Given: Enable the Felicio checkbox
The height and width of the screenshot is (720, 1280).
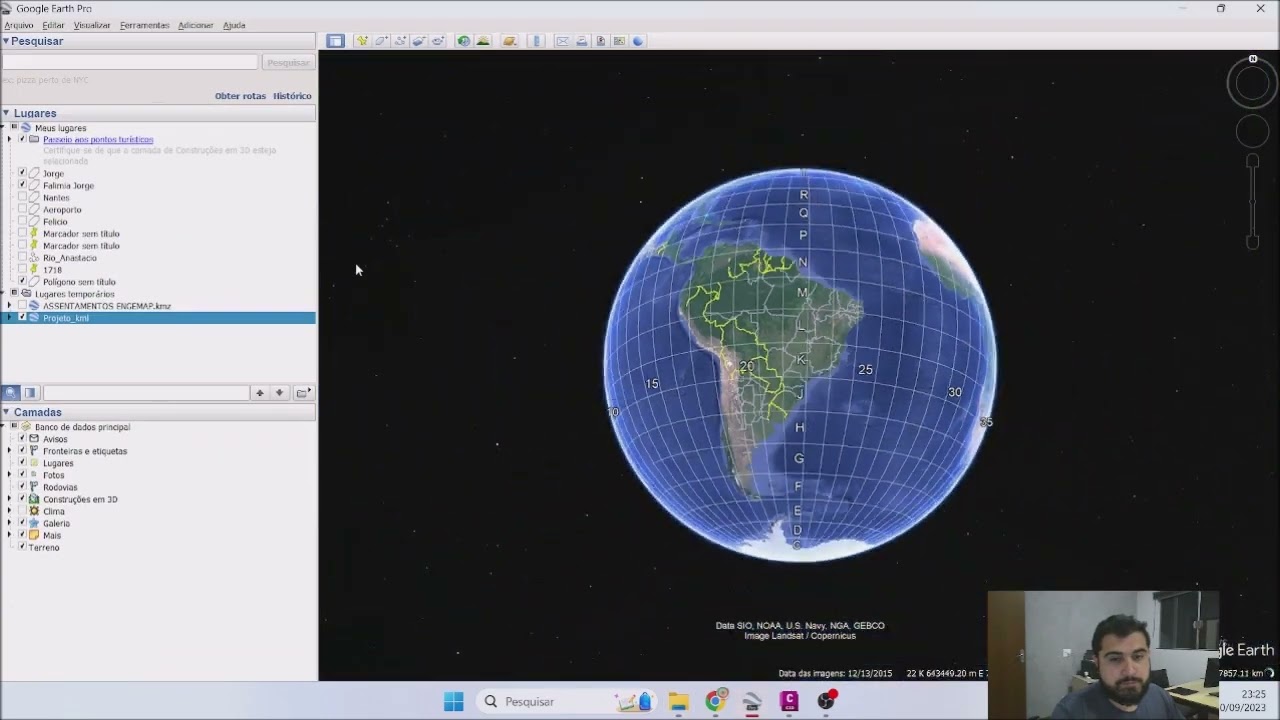Looking at the screenshot, I should point(22,221).
